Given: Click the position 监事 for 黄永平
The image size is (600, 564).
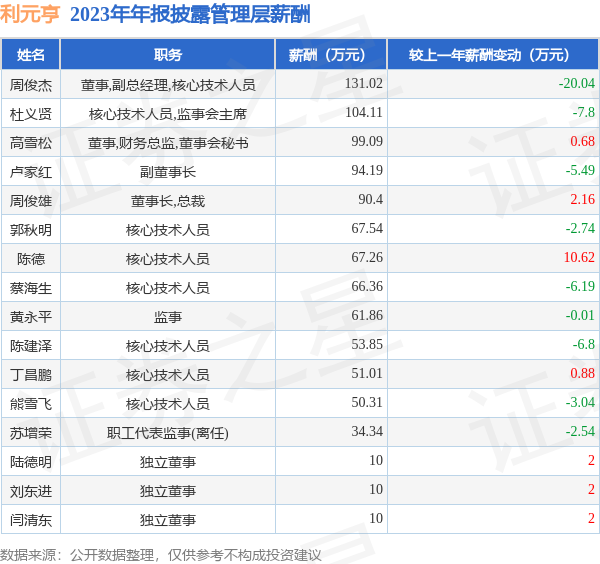Looking at the screenshot, I should click(168, 317).
